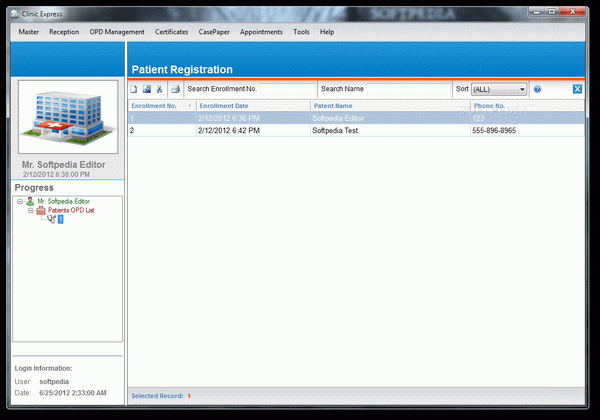The height and width of the screenshot is (420, 600).
Task: Open the CasePaper menu
Action: (214, 32)
